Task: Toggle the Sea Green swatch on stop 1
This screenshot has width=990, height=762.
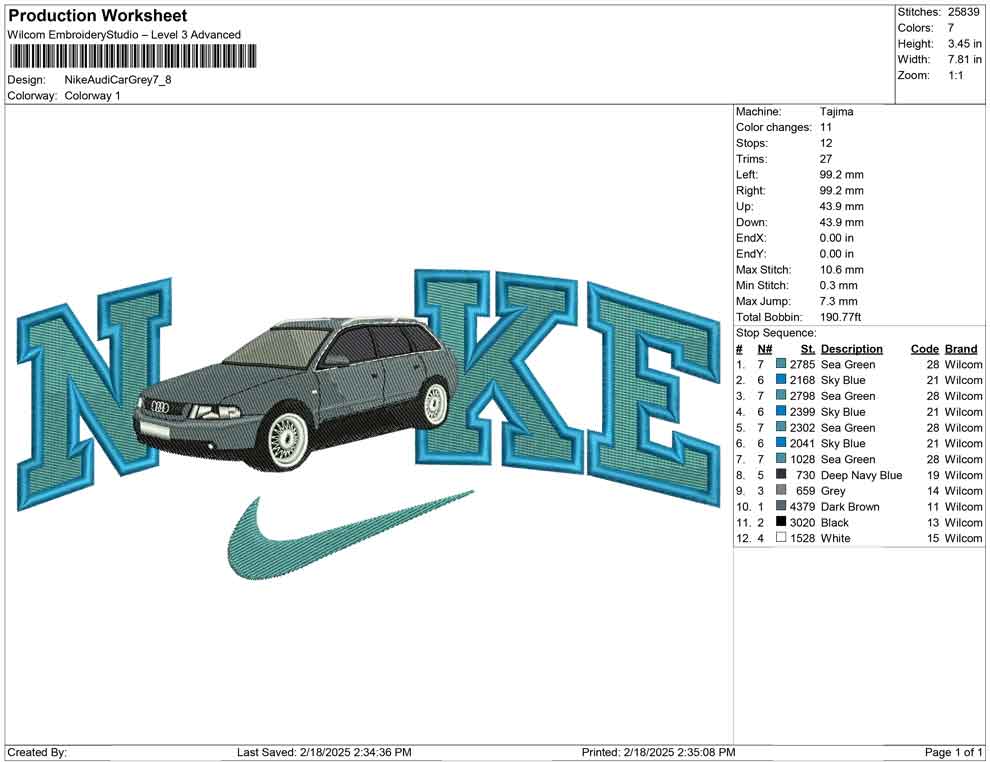Action: pos(781,364)
